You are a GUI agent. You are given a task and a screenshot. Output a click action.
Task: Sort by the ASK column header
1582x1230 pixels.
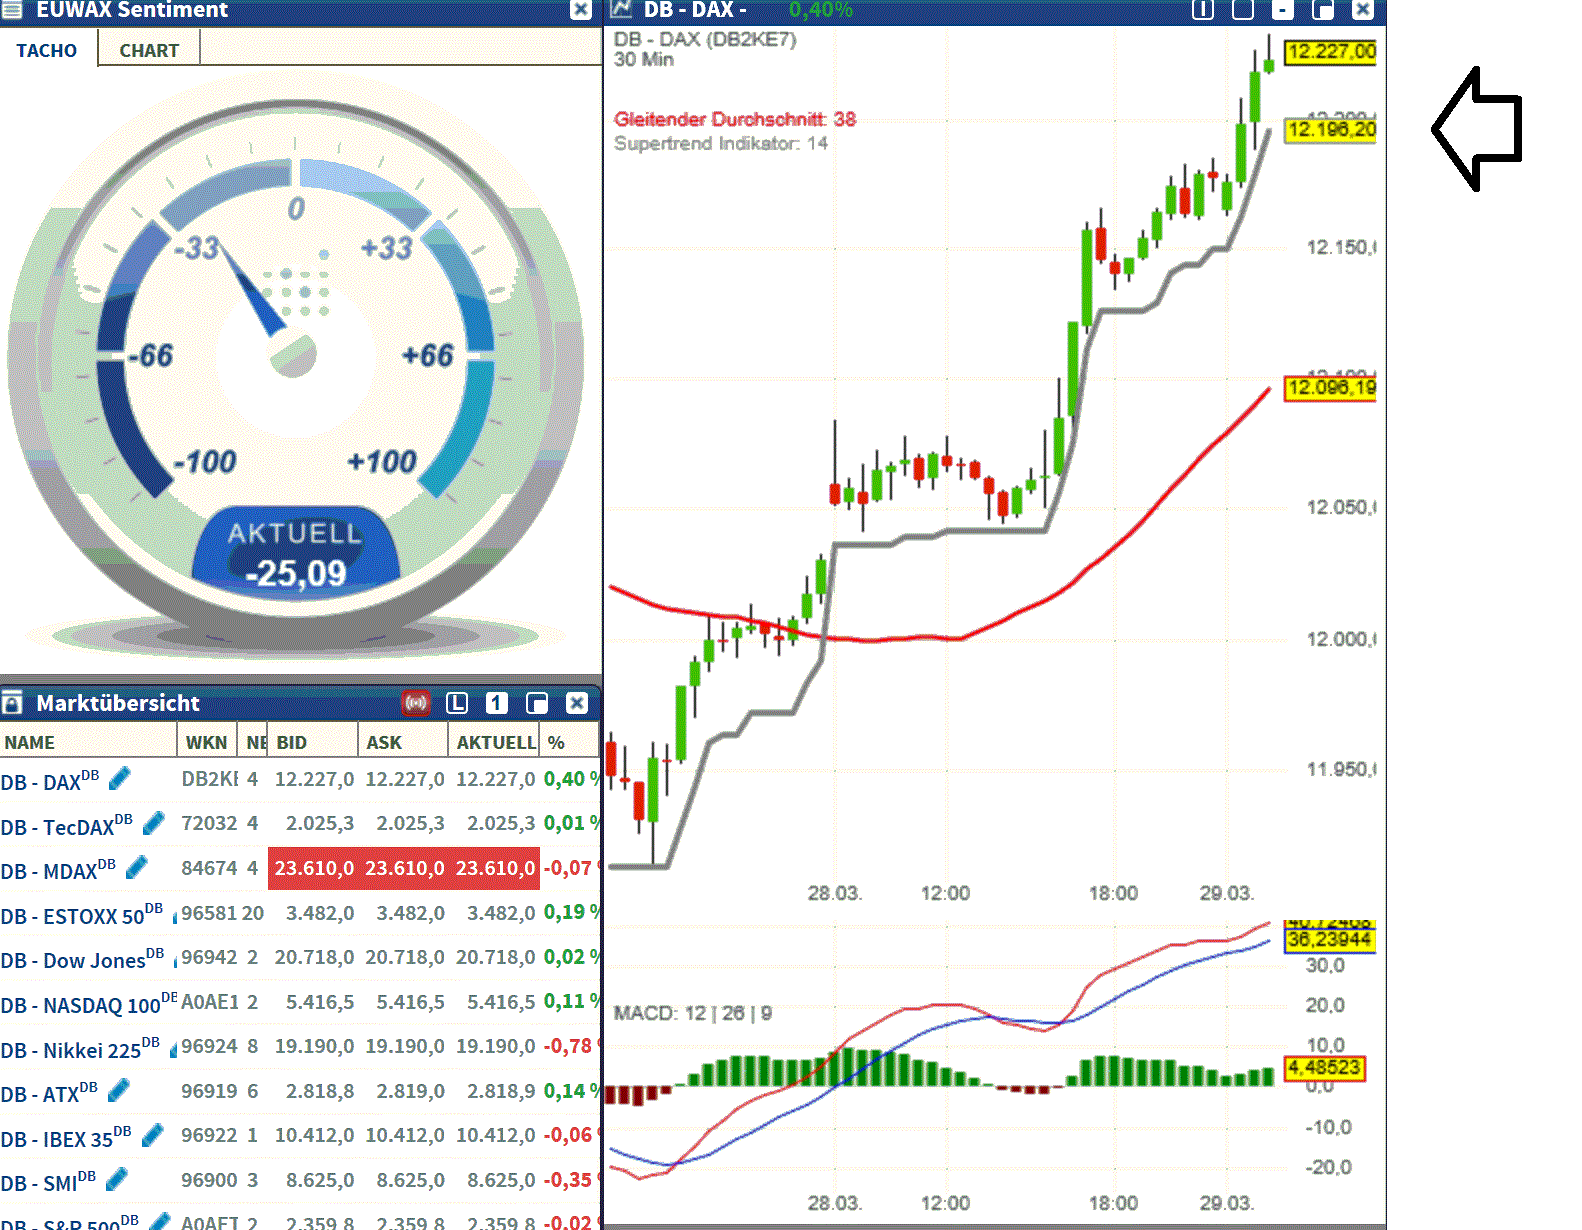coord(403,742)
